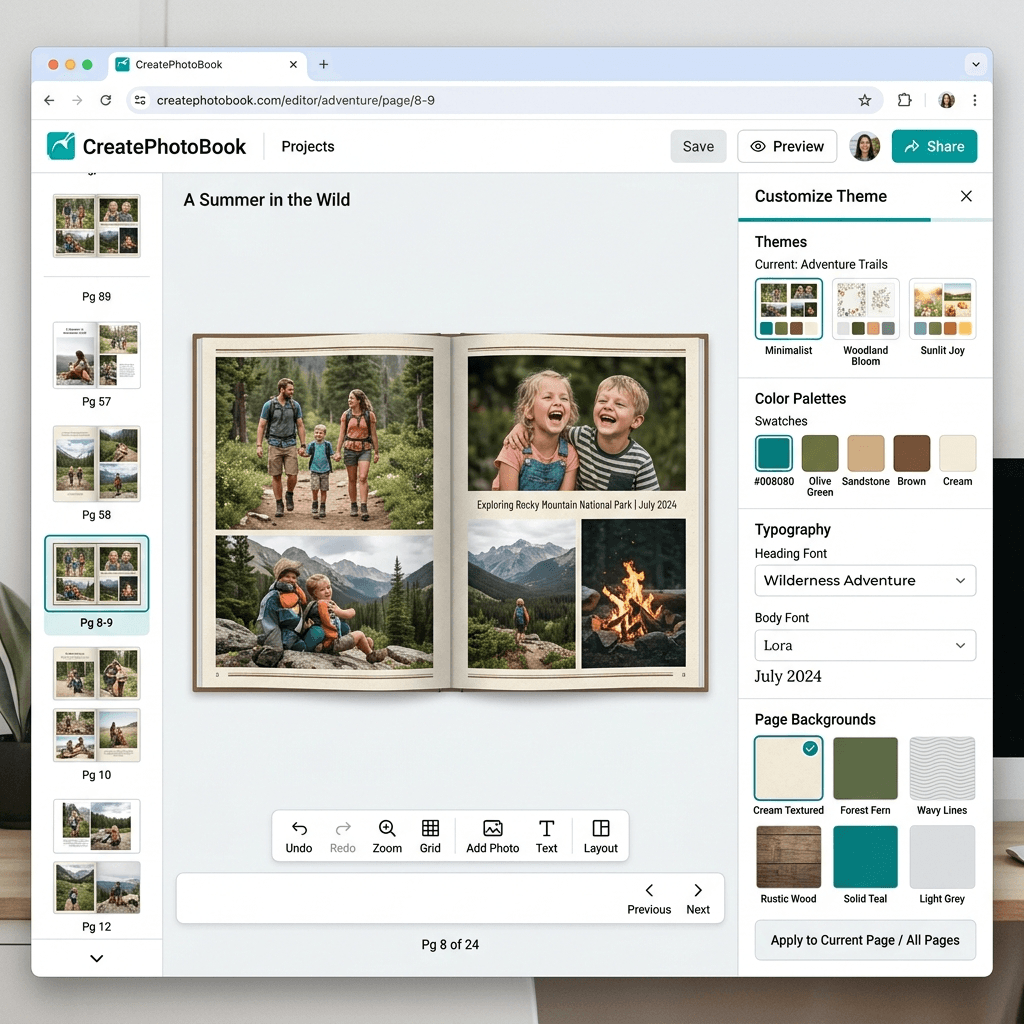Select the Cream Textured page background
This screenshot has height=1024, width=1024.
coord(788,769)
